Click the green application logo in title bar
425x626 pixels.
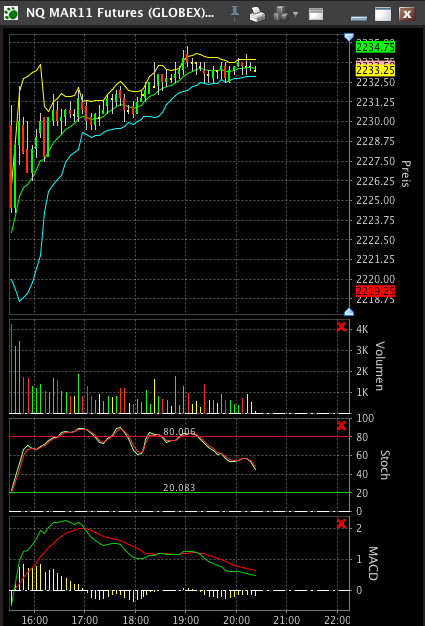[11, 13]
